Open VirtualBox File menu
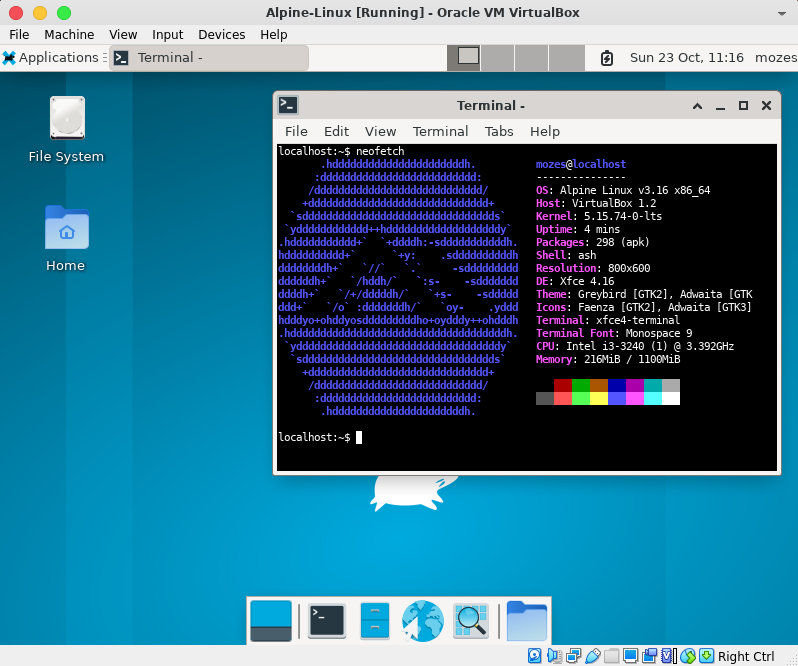798x666 pixels. tap(19, 35)
